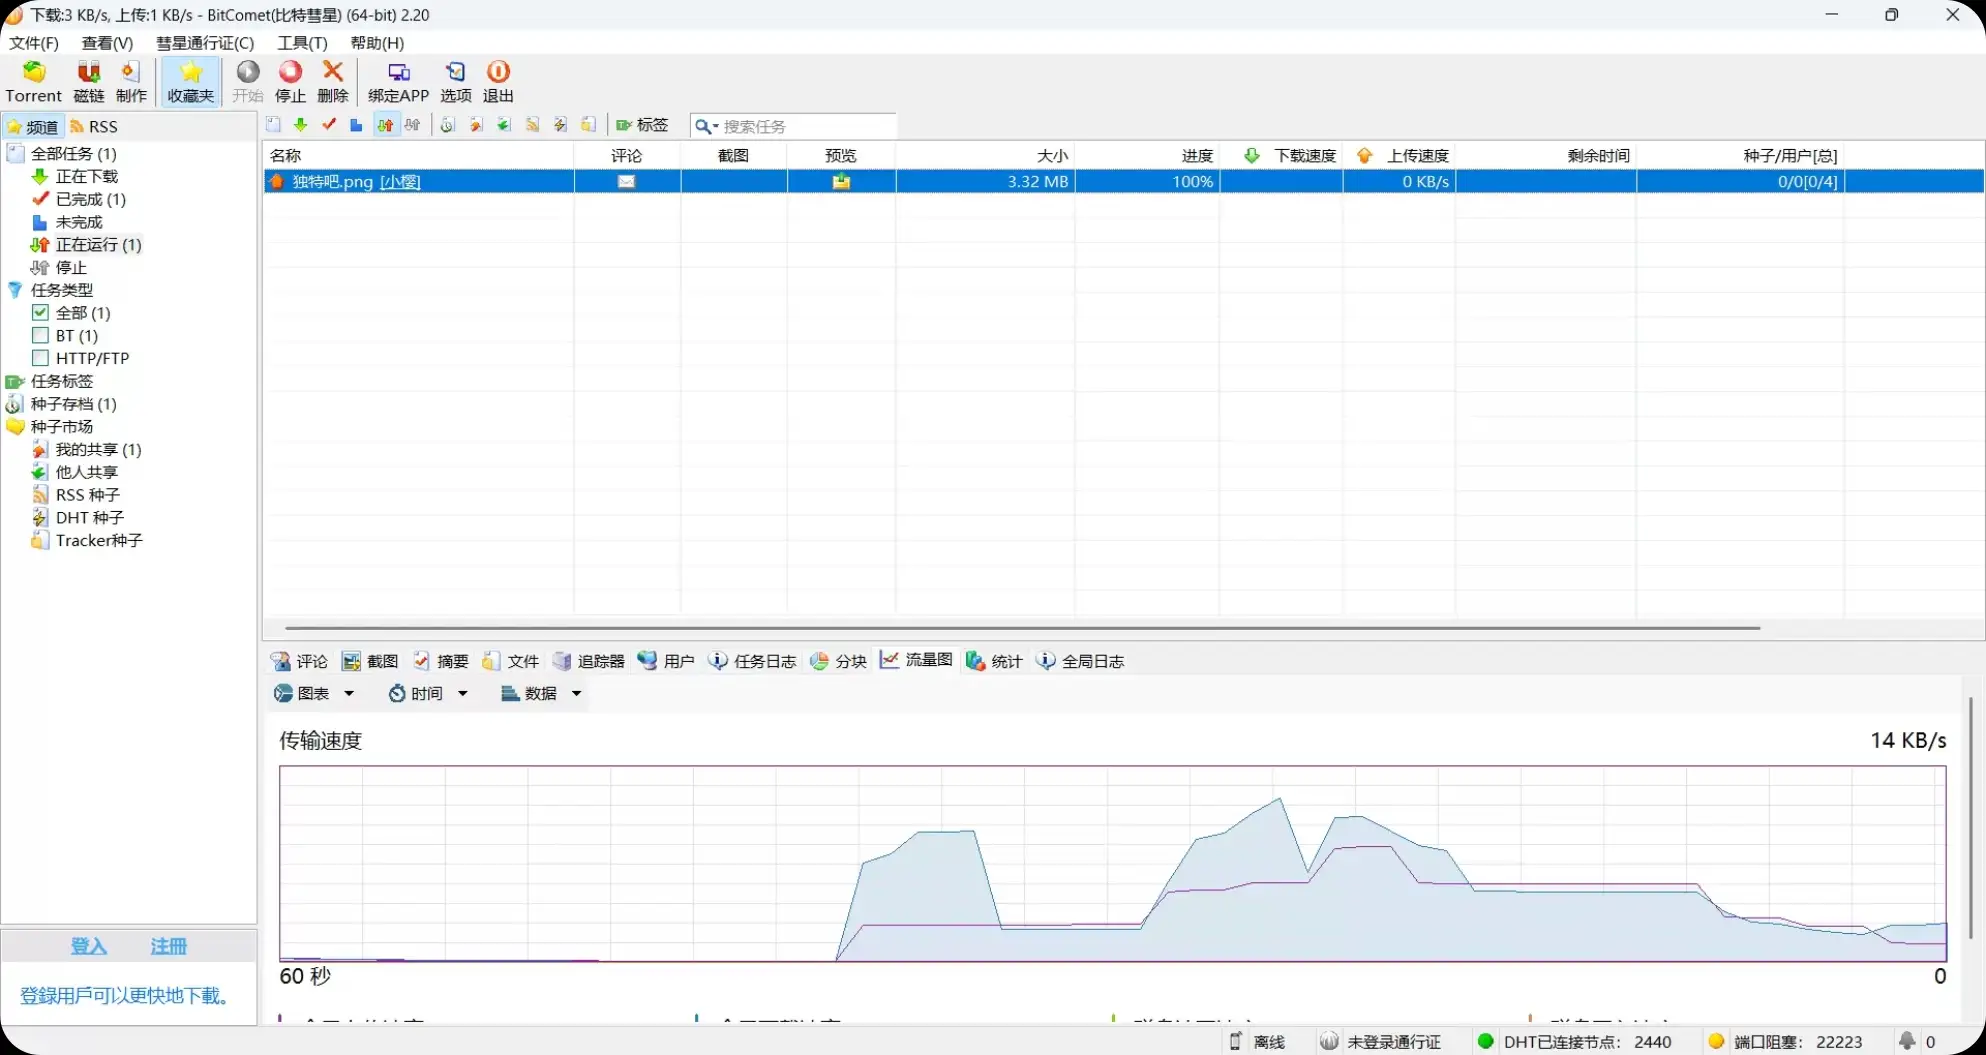This screenshot has width=1986, height=1055.
Task: Switch to the 追踪器 tab
Action: (589, 661)
